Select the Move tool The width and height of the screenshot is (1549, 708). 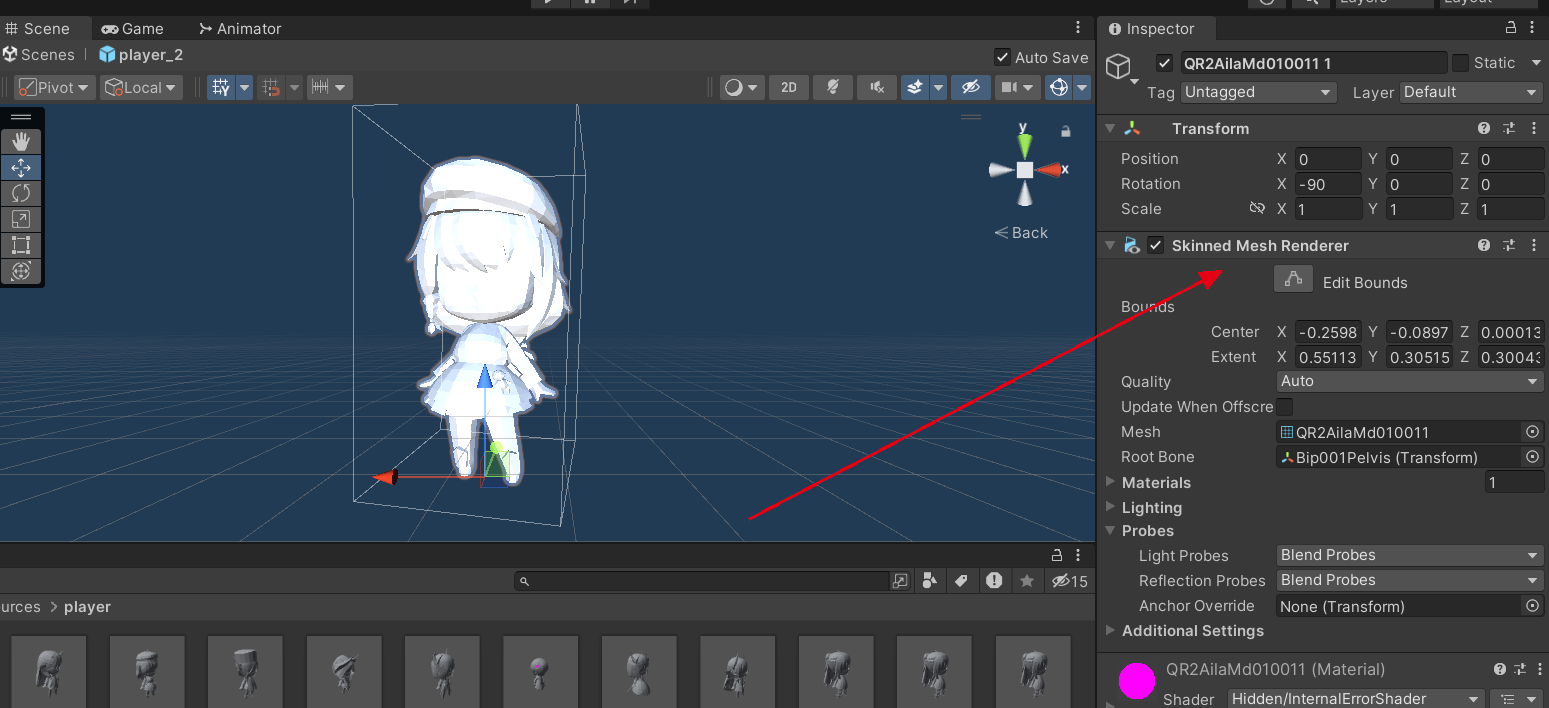coord(21,167)
